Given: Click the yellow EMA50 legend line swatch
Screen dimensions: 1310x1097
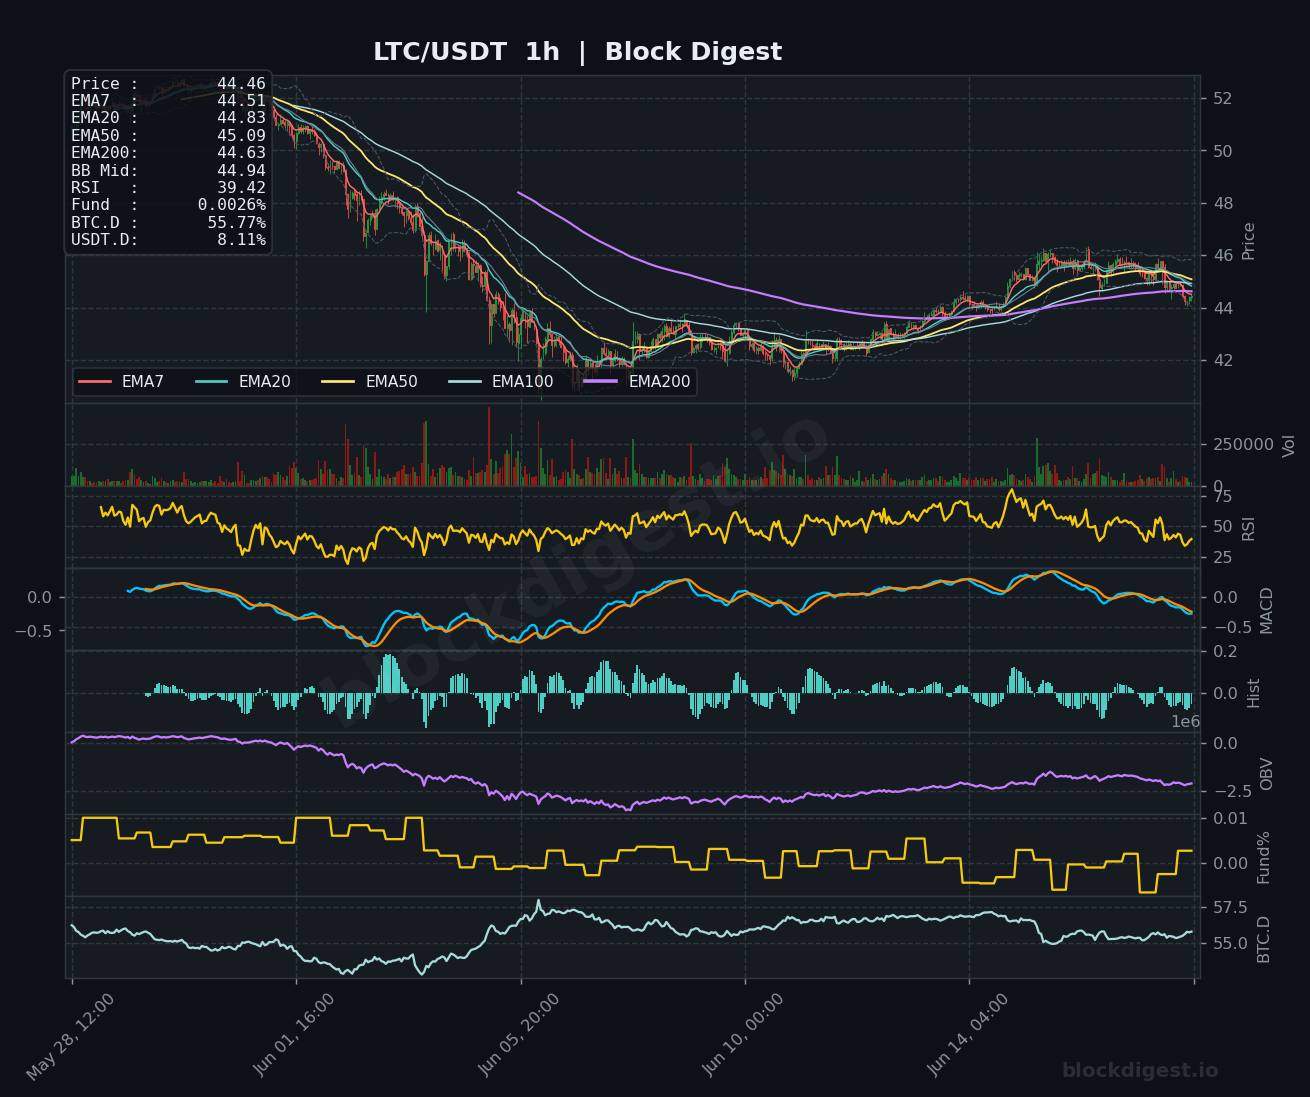Looking at the screenshot, I should [339, 382].
